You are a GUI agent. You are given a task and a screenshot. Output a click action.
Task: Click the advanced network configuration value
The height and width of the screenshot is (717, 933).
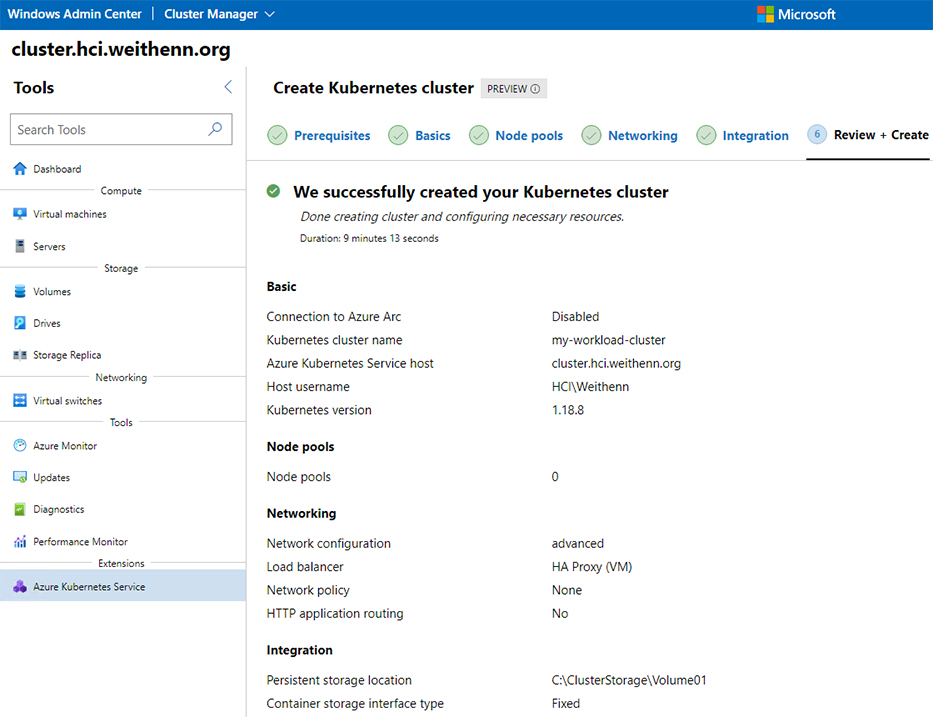click(x=577, y=543)
